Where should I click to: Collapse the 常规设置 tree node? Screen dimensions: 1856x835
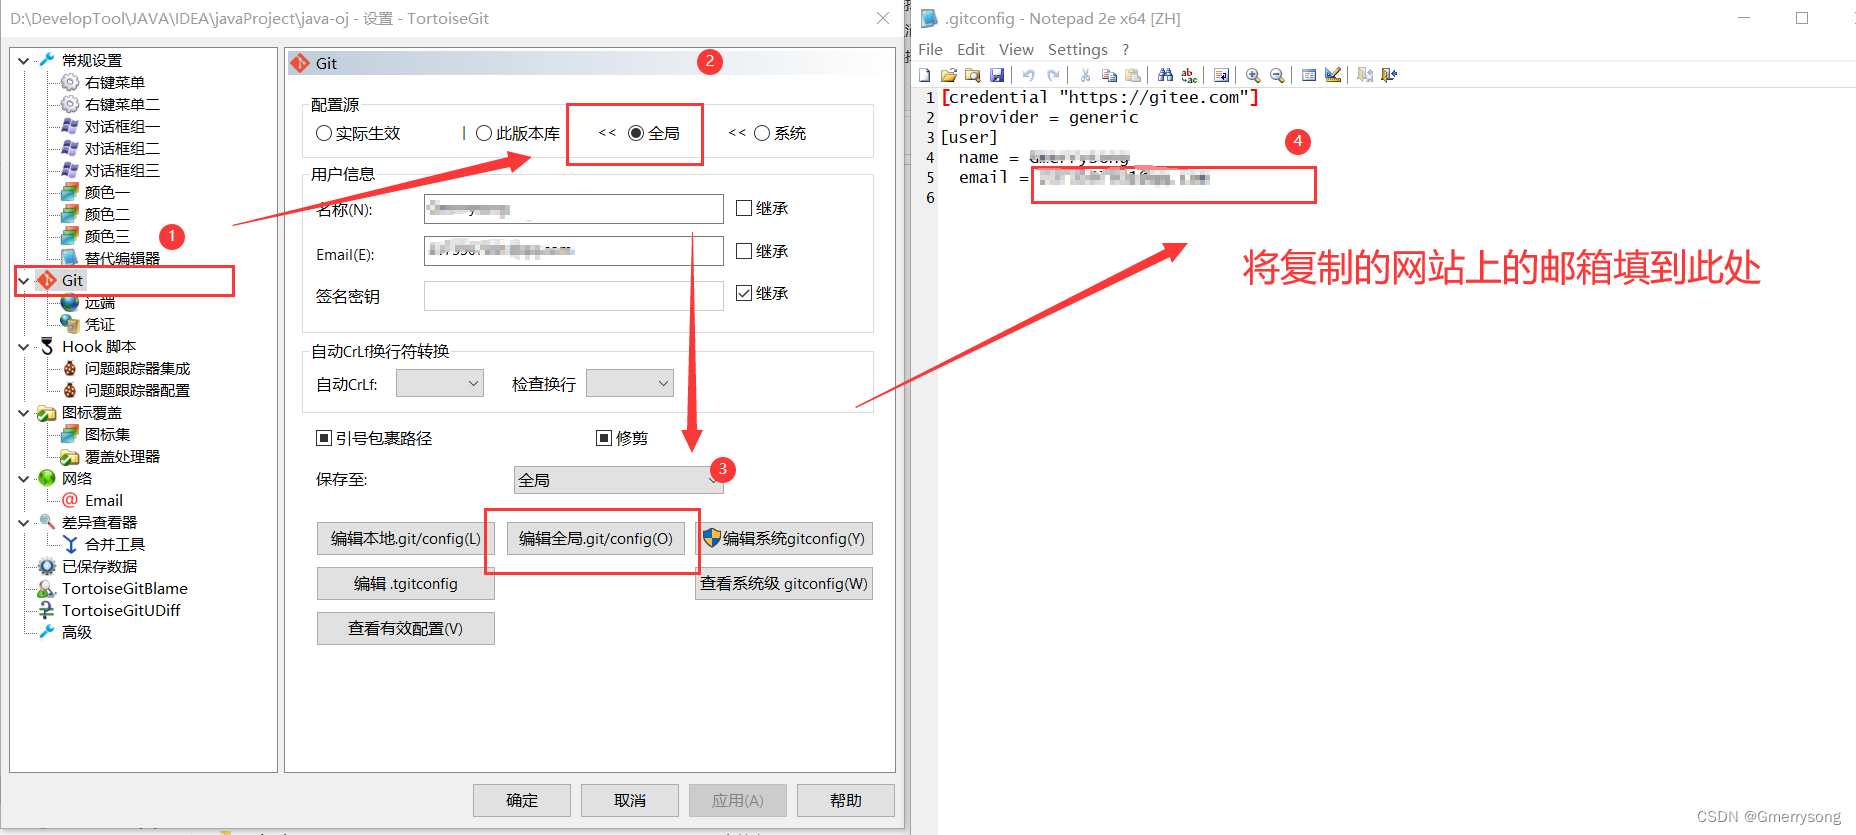[24, 60]
